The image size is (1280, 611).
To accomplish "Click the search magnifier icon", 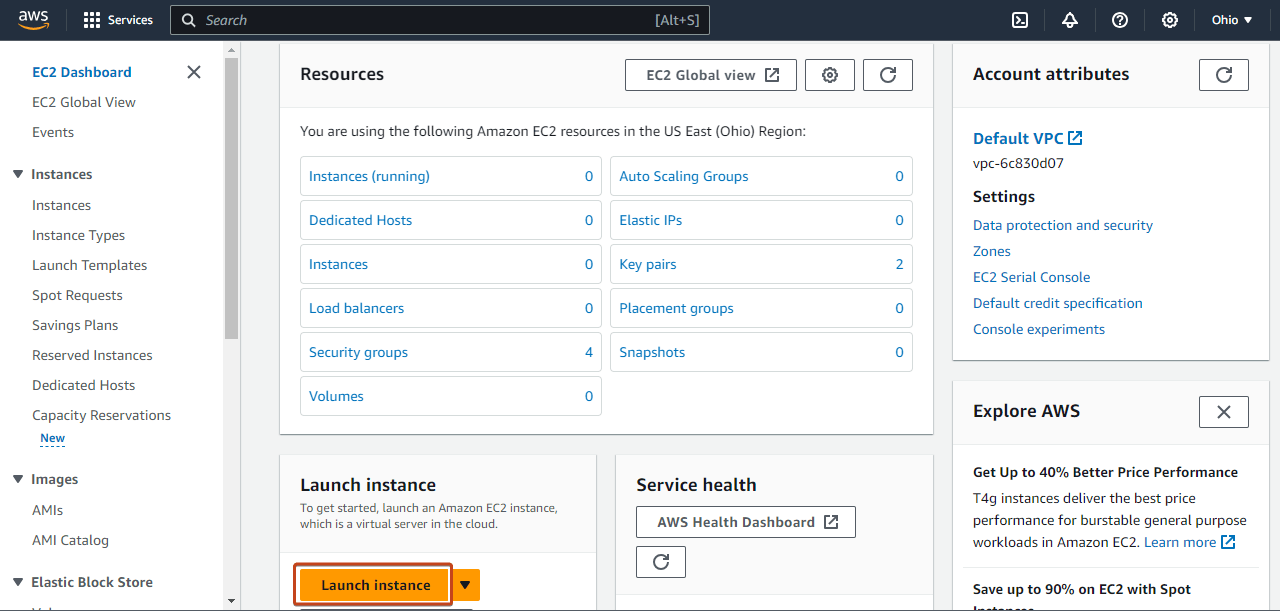I will coord(188,20).
